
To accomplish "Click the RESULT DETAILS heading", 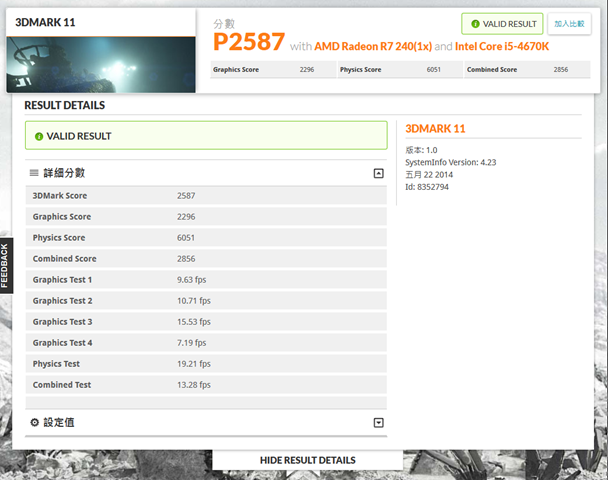I will point(64,105).
